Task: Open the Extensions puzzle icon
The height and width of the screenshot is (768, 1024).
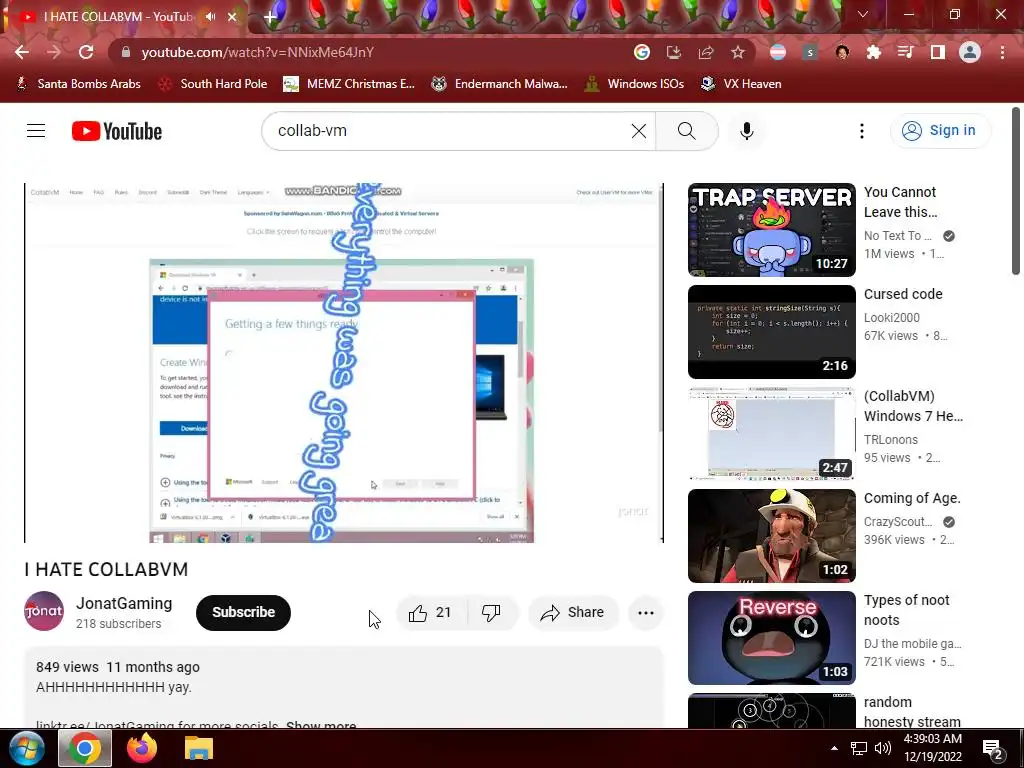Action: pyautogui.click(x=873, y=52)
